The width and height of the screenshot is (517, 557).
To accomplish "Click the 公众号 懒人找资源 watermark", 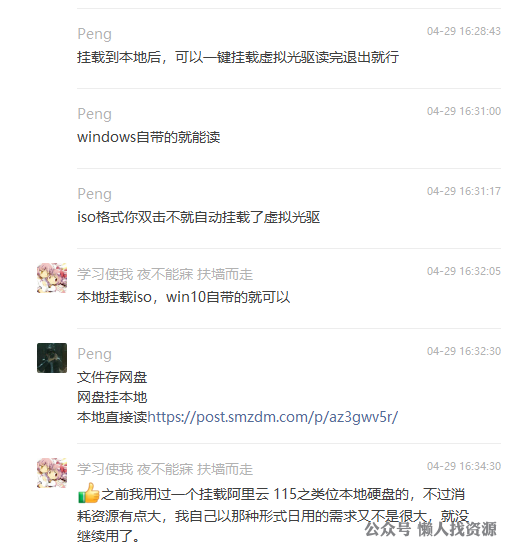I will click(430, 529).
